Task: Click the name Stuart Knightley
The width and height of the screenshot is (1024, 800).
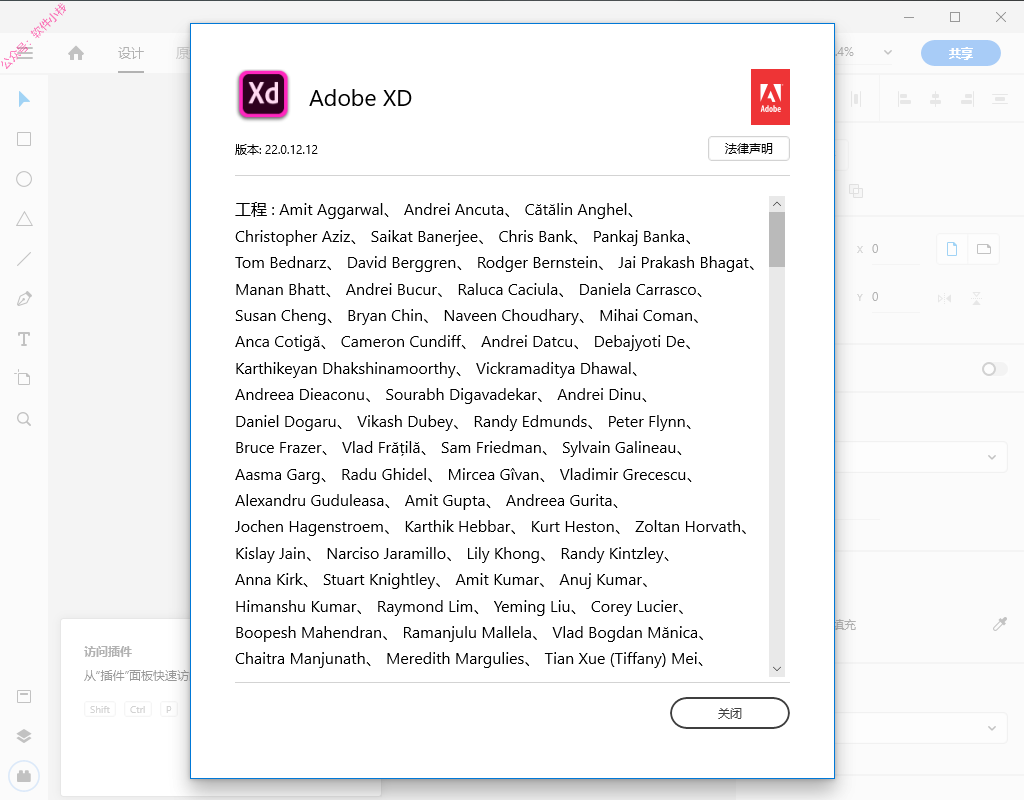Action: [379, 579]
